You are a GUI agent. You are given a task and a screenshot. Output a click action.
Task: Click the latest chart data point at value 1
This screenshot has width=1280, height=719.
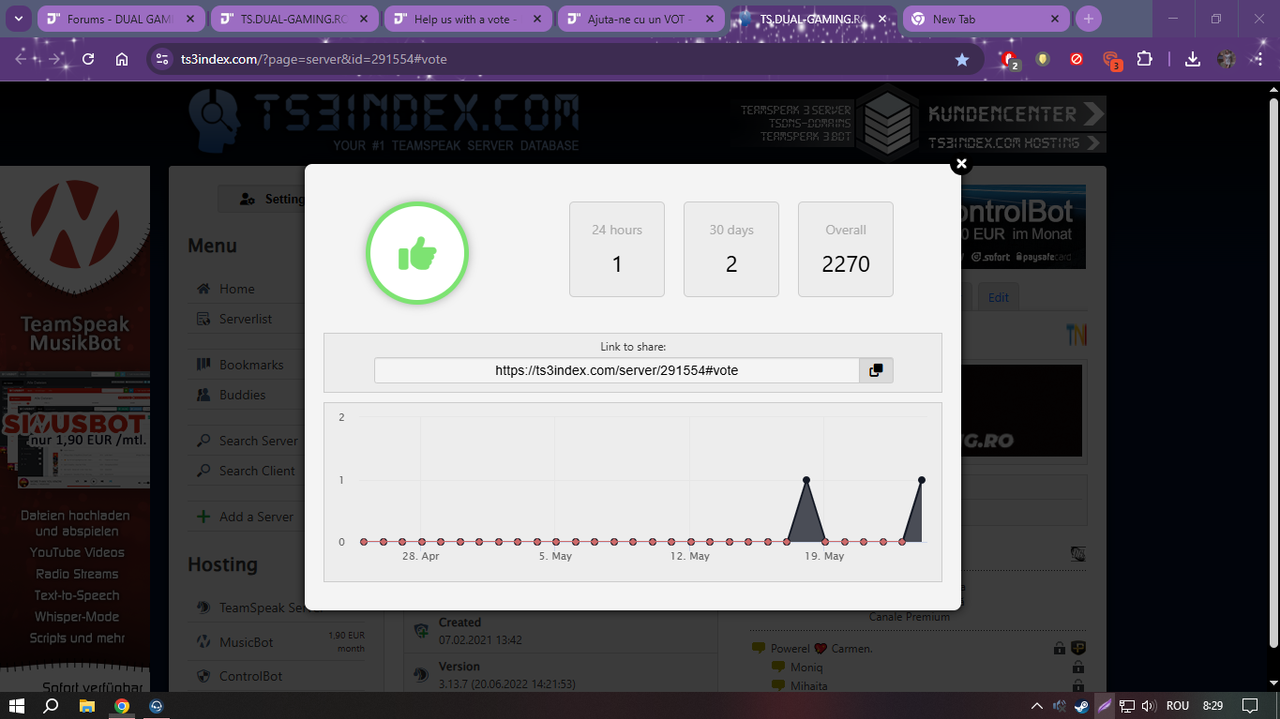tap(922, 480)
